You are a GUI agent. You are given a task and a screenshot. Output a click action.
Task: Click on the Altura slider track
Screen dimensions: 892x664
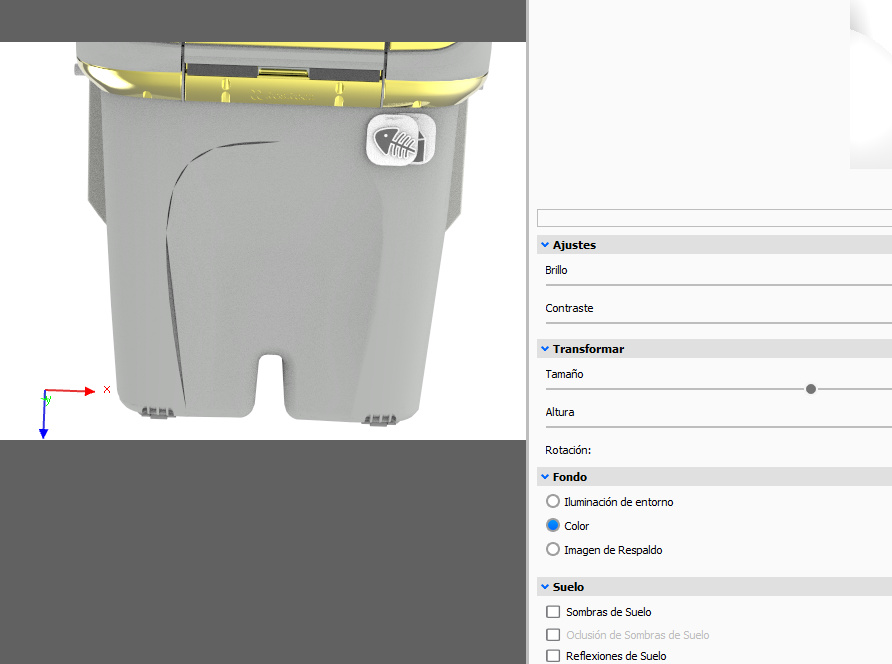tap(718, 427)
